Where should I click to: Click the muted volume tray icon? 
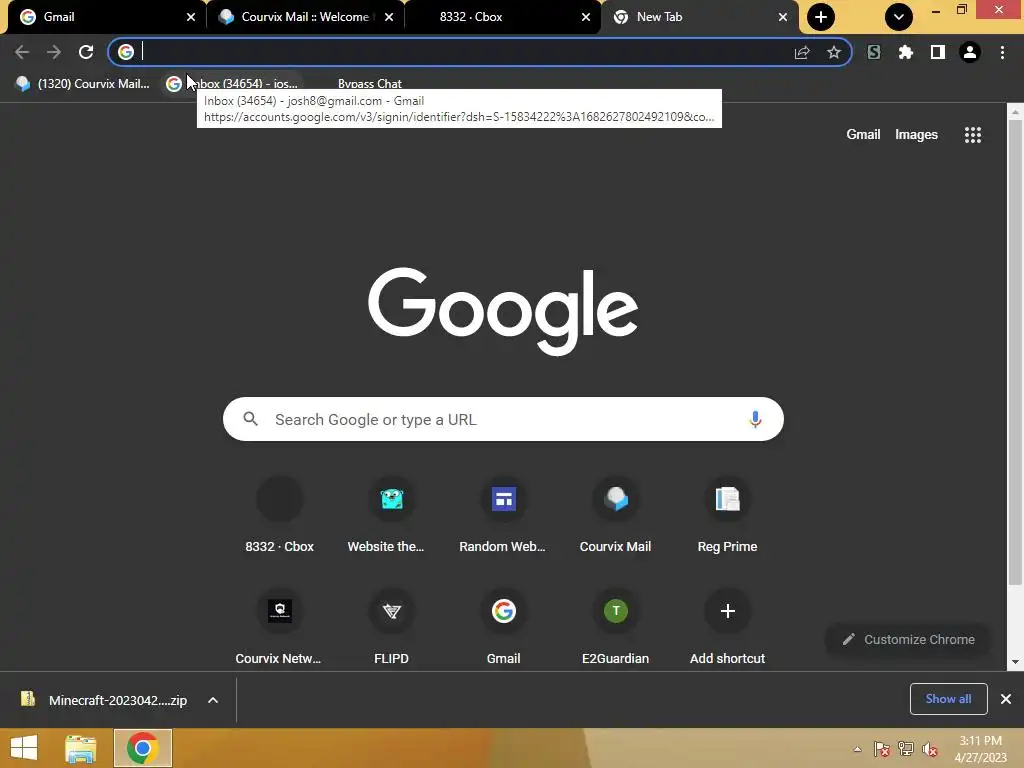point(930,749)
